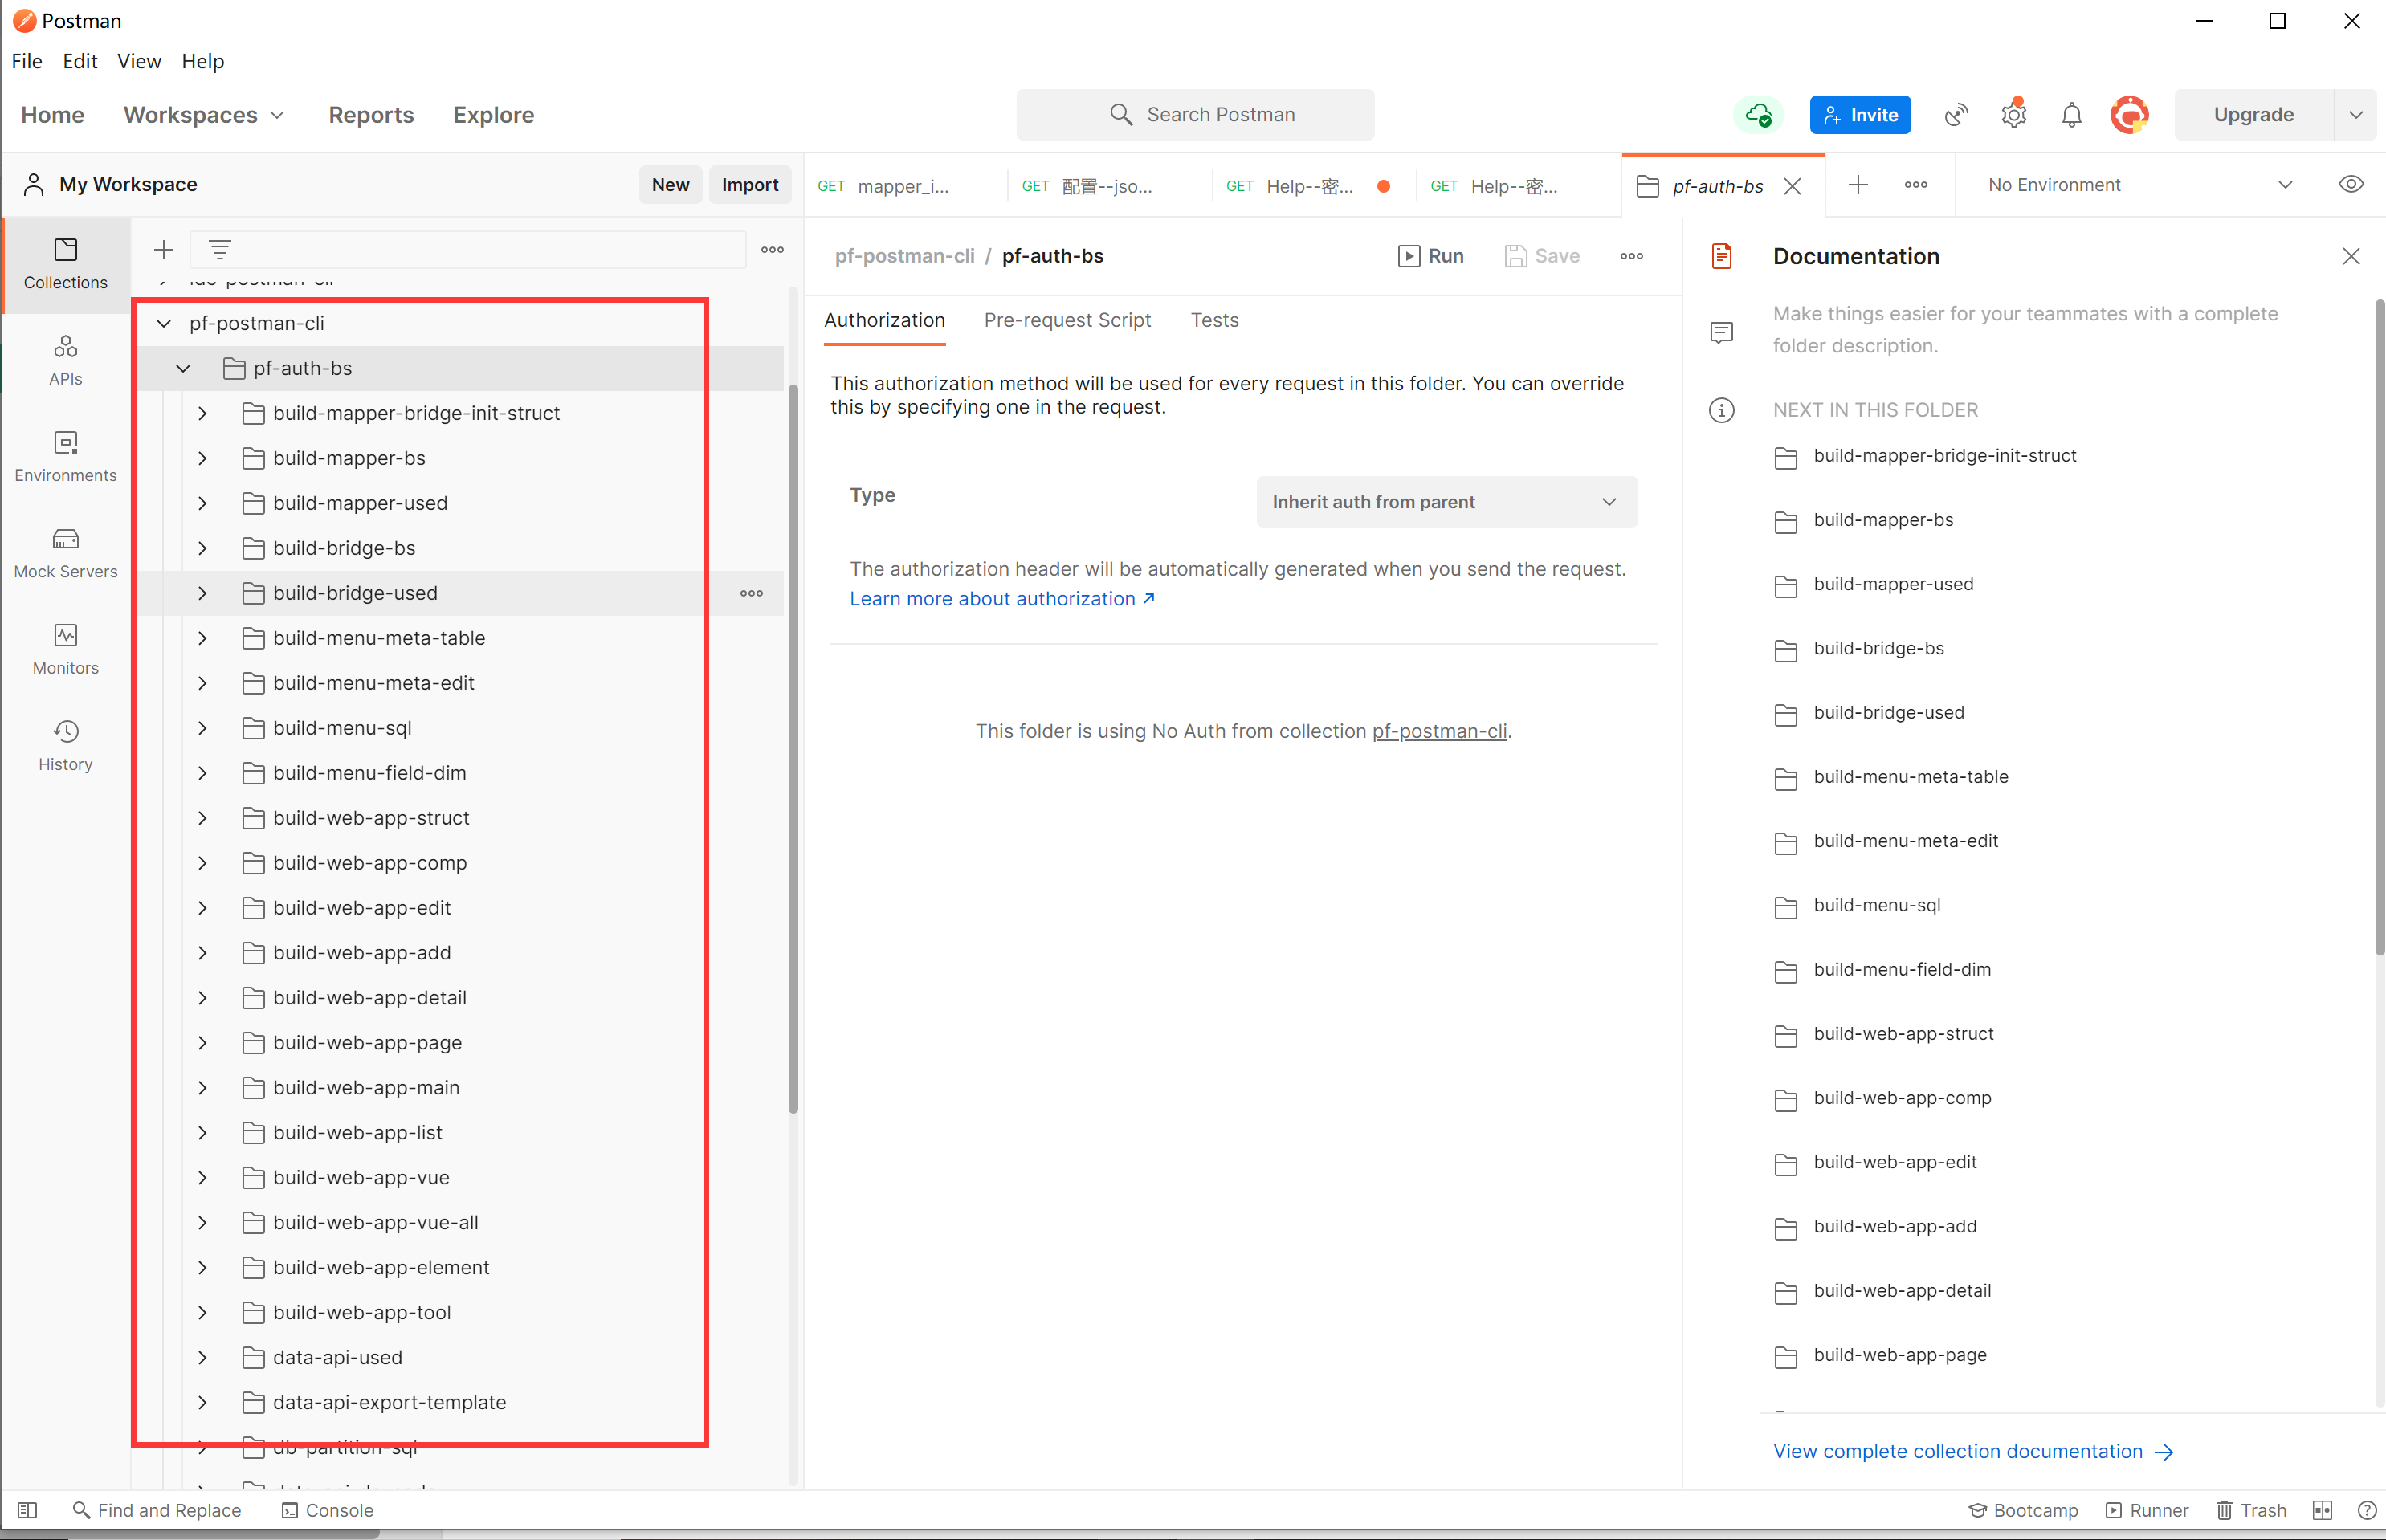Open the notifications bell
This screenshot has height=1540, width=2386.
pyautogui.click(x=2071, y=115)
